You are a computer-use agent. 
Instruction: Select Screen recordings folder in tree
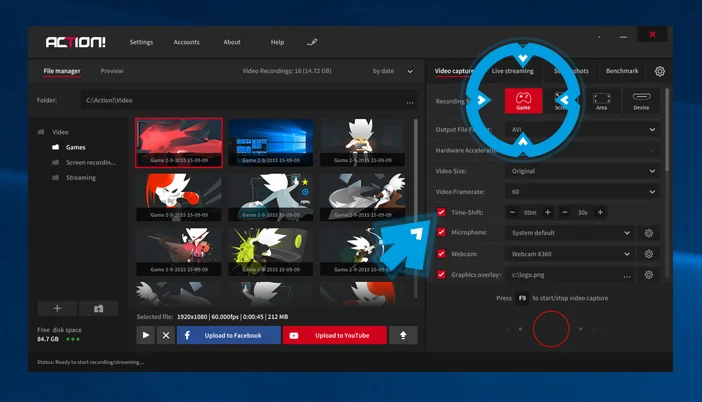coord(91,163)
